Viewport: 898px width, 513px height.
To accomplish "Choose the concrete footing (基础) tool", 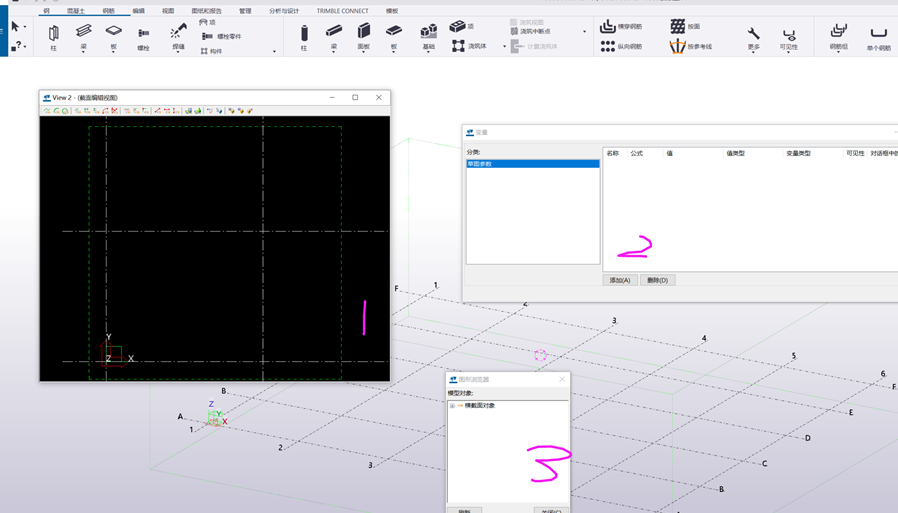I will [x=428, y=33].
